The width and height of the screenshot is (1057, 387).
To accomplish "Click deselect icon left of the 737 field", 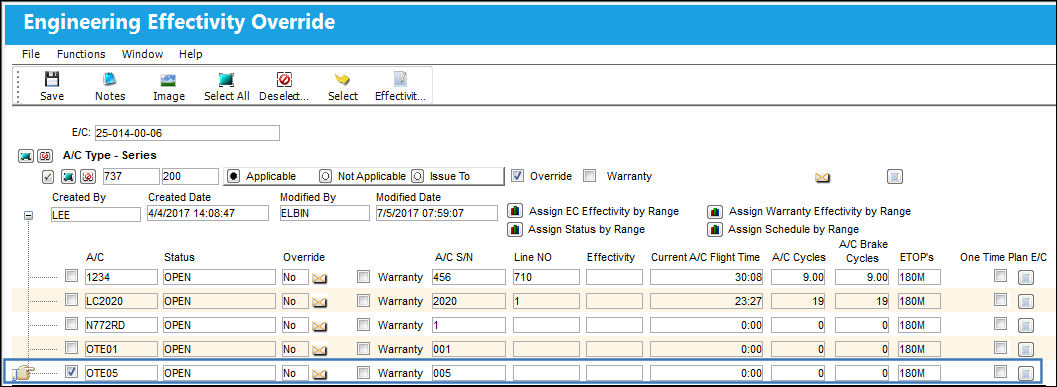I will point(87,177).
